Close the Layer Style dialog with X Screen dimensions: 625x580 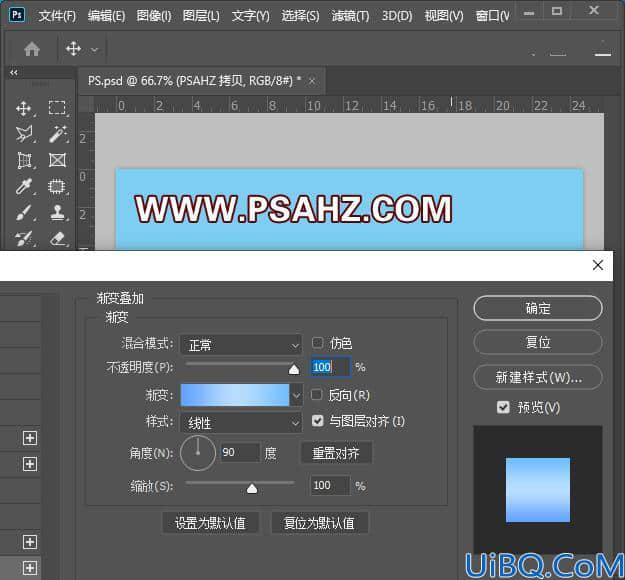click(597, 265)
